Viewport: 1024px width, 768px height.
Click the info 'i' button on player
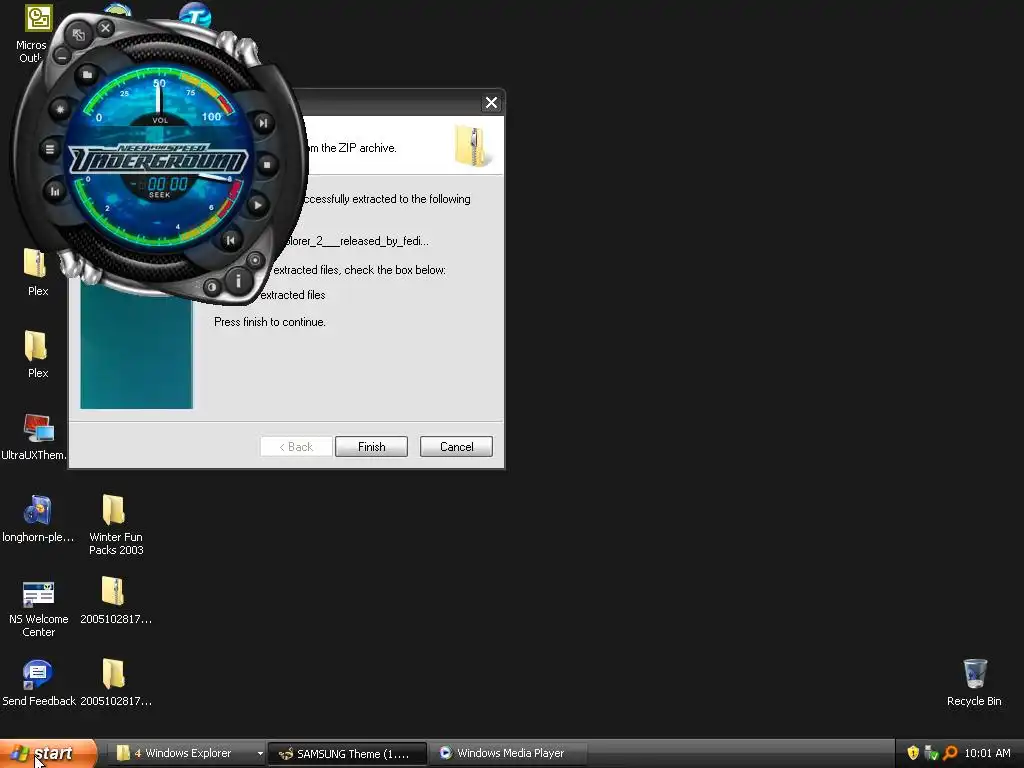pyautogui.click(x=238, y=281)
